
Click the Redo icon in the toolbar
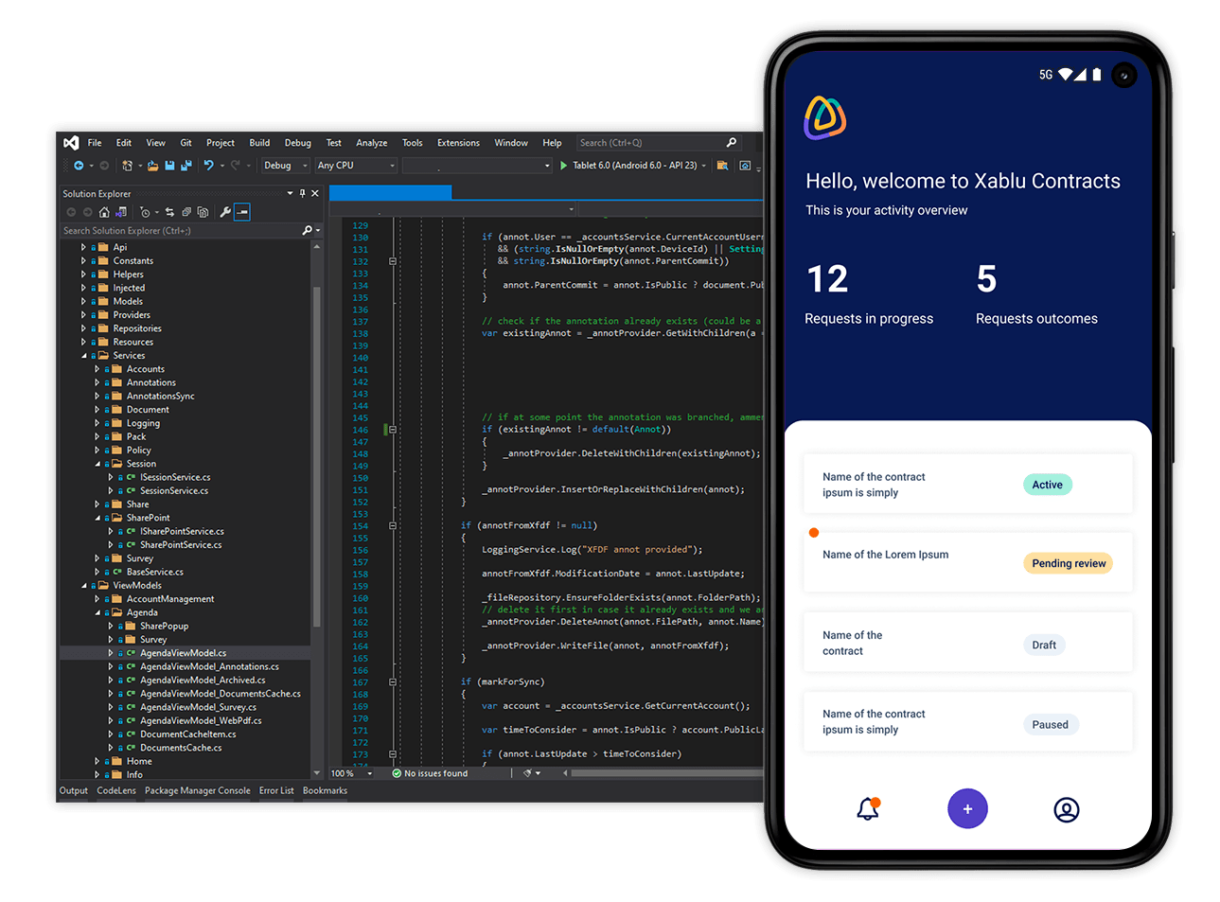235,165
